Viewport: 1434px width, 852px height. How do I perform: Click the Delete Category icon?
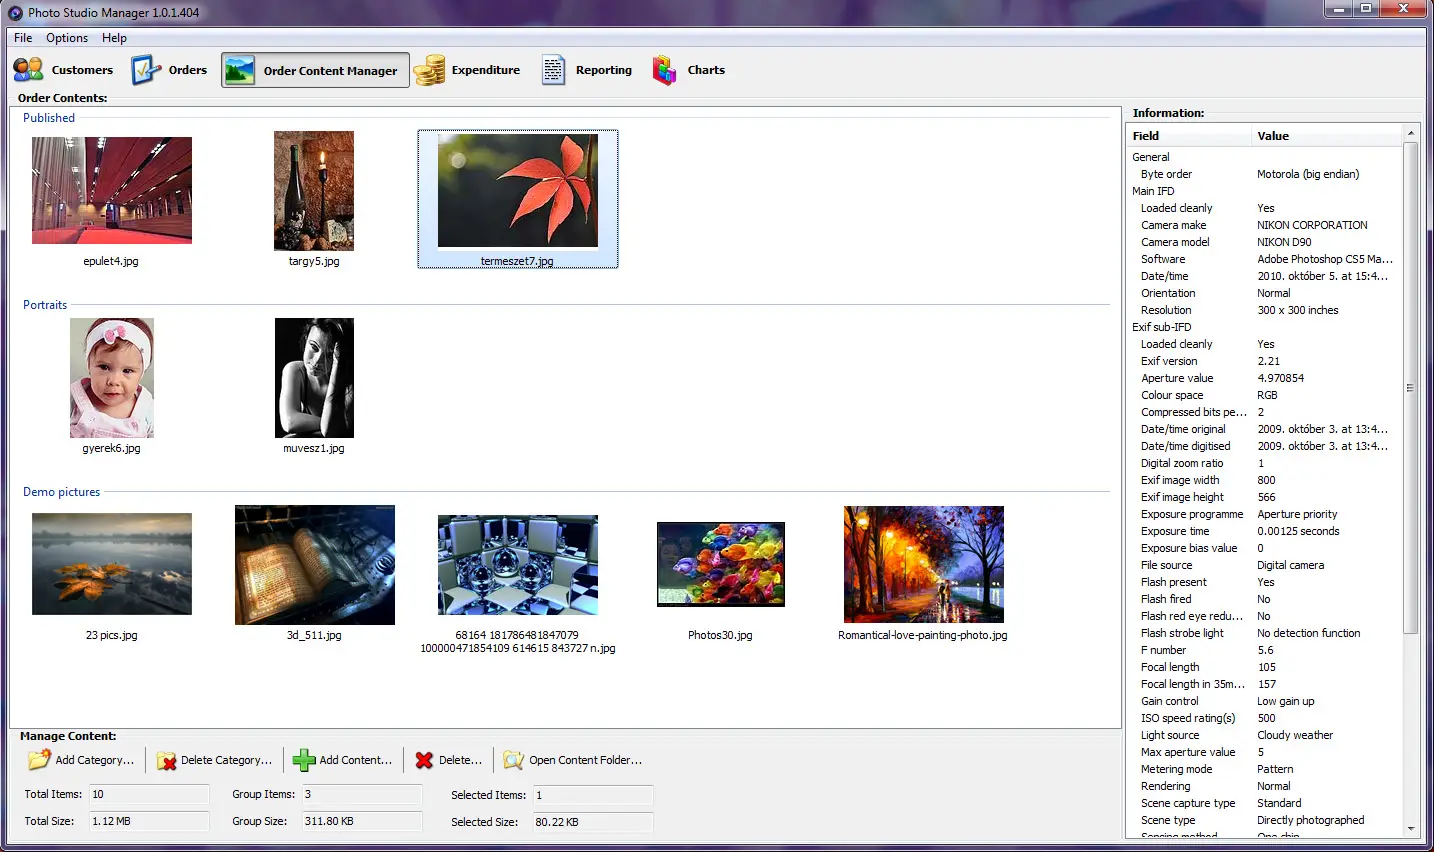tap(166, 761)
